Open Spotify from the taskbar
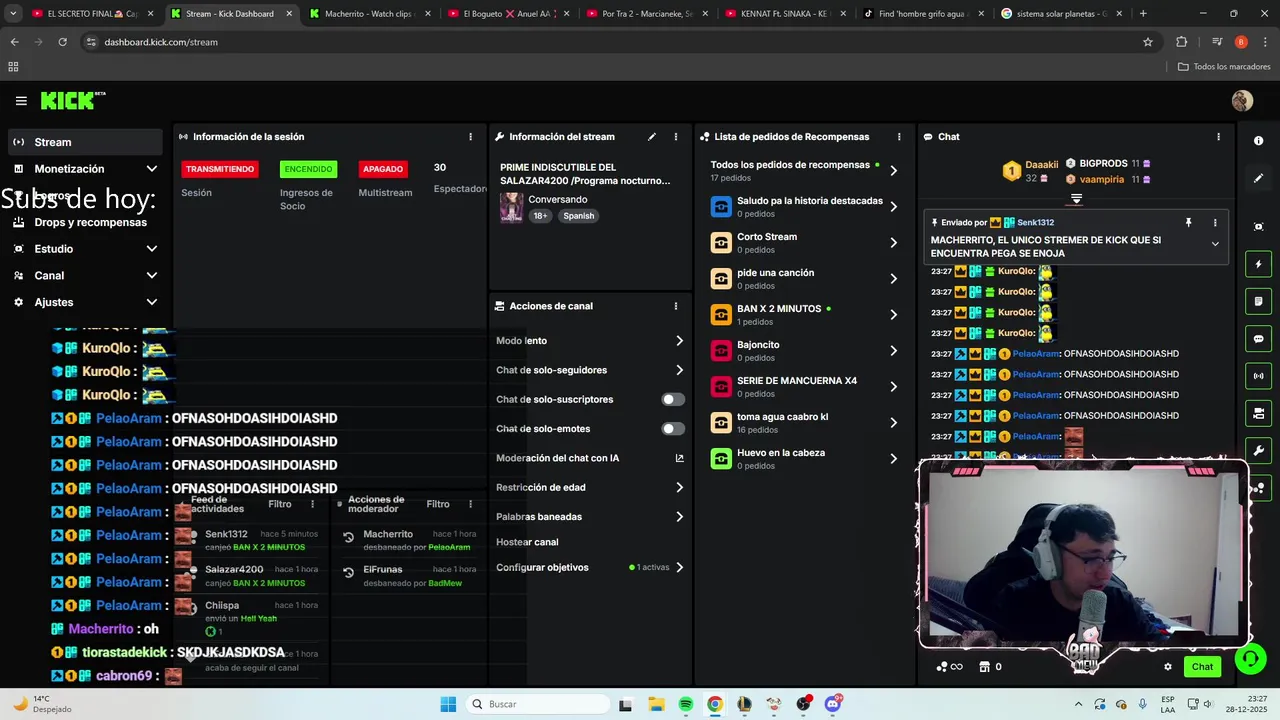The height and width of the screenshot is (720, 1280). tap(685, 704)
